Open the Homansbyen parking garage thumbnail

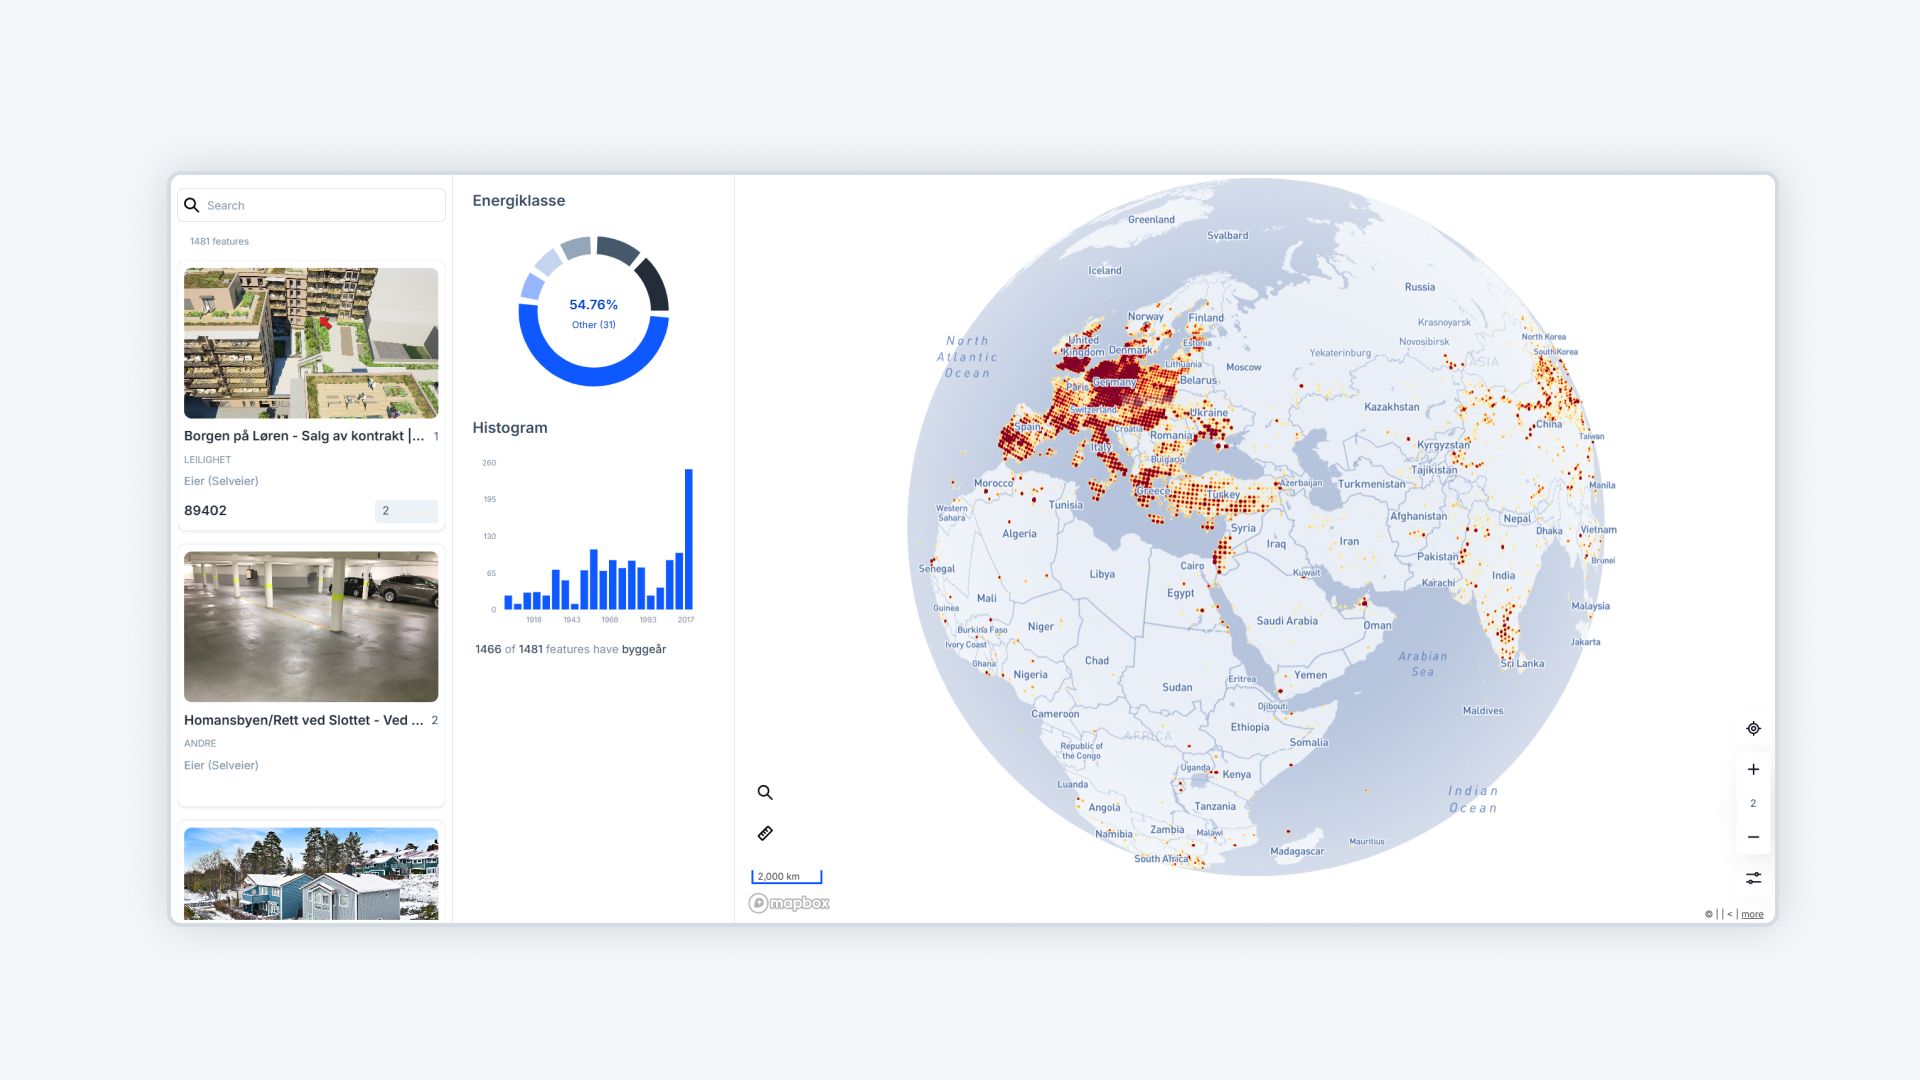[310, 627]
